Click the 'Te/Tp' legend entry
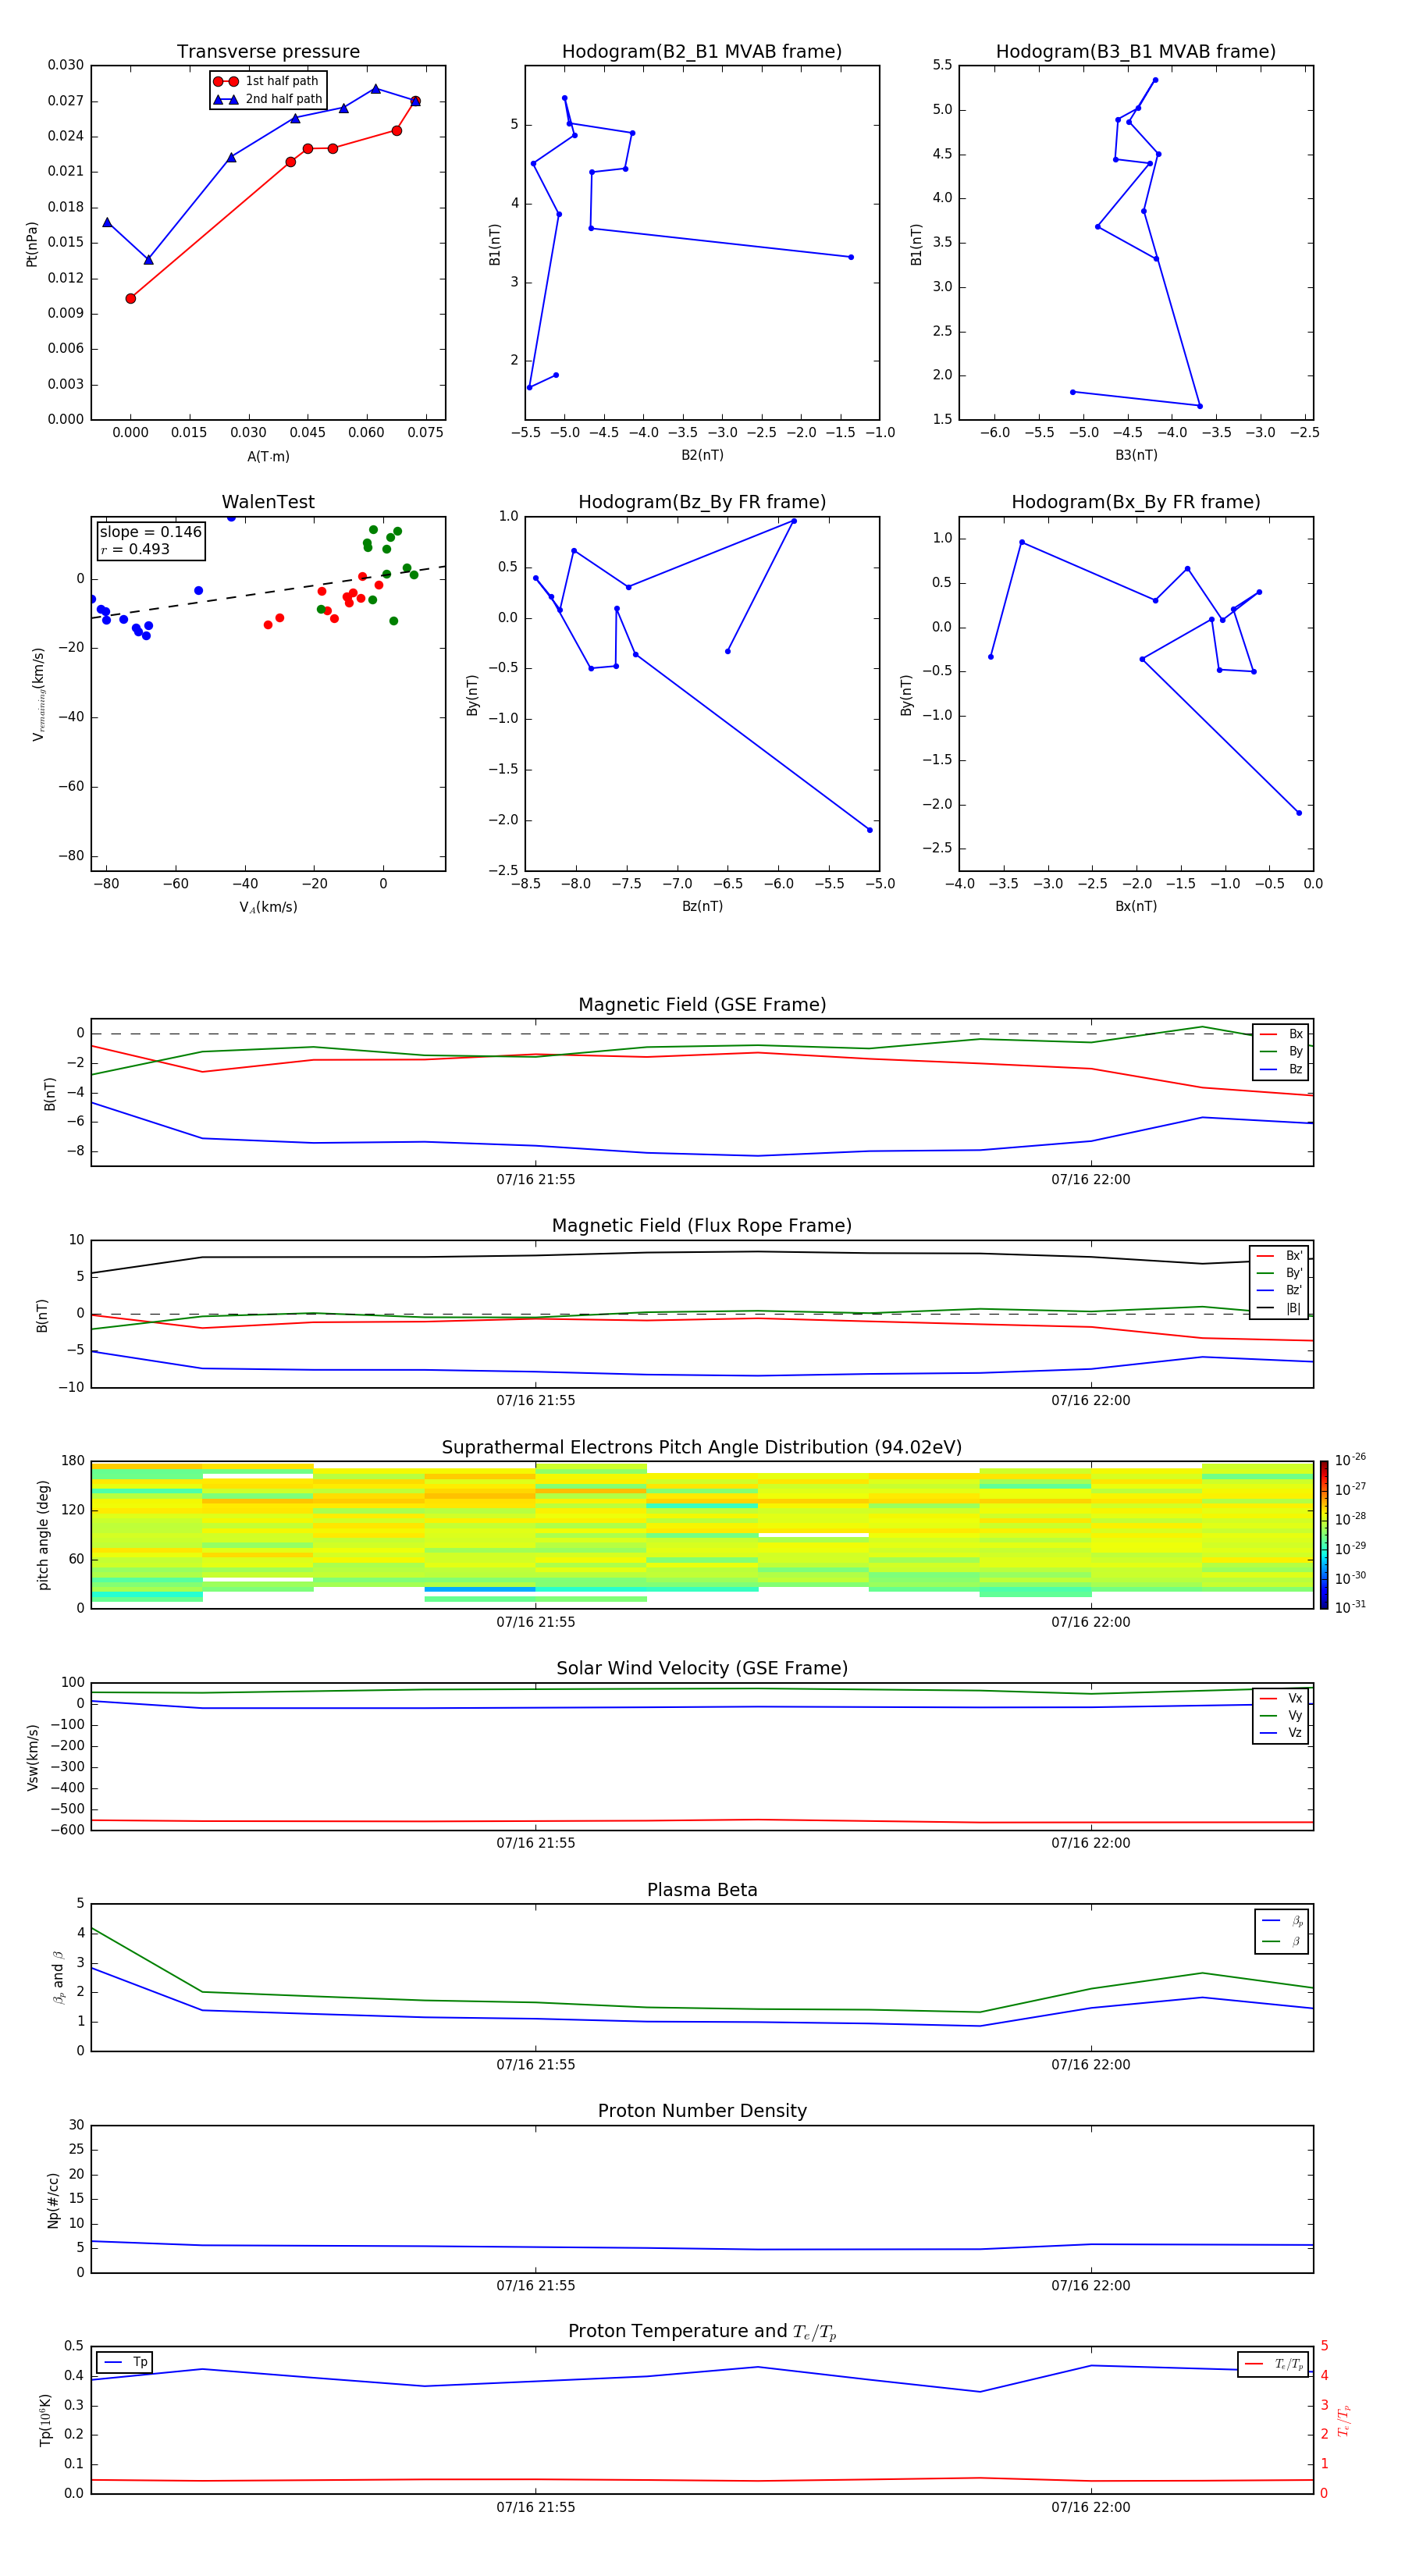The width and height of the screenshot is (1405, 2576). click(1274, 2364)
